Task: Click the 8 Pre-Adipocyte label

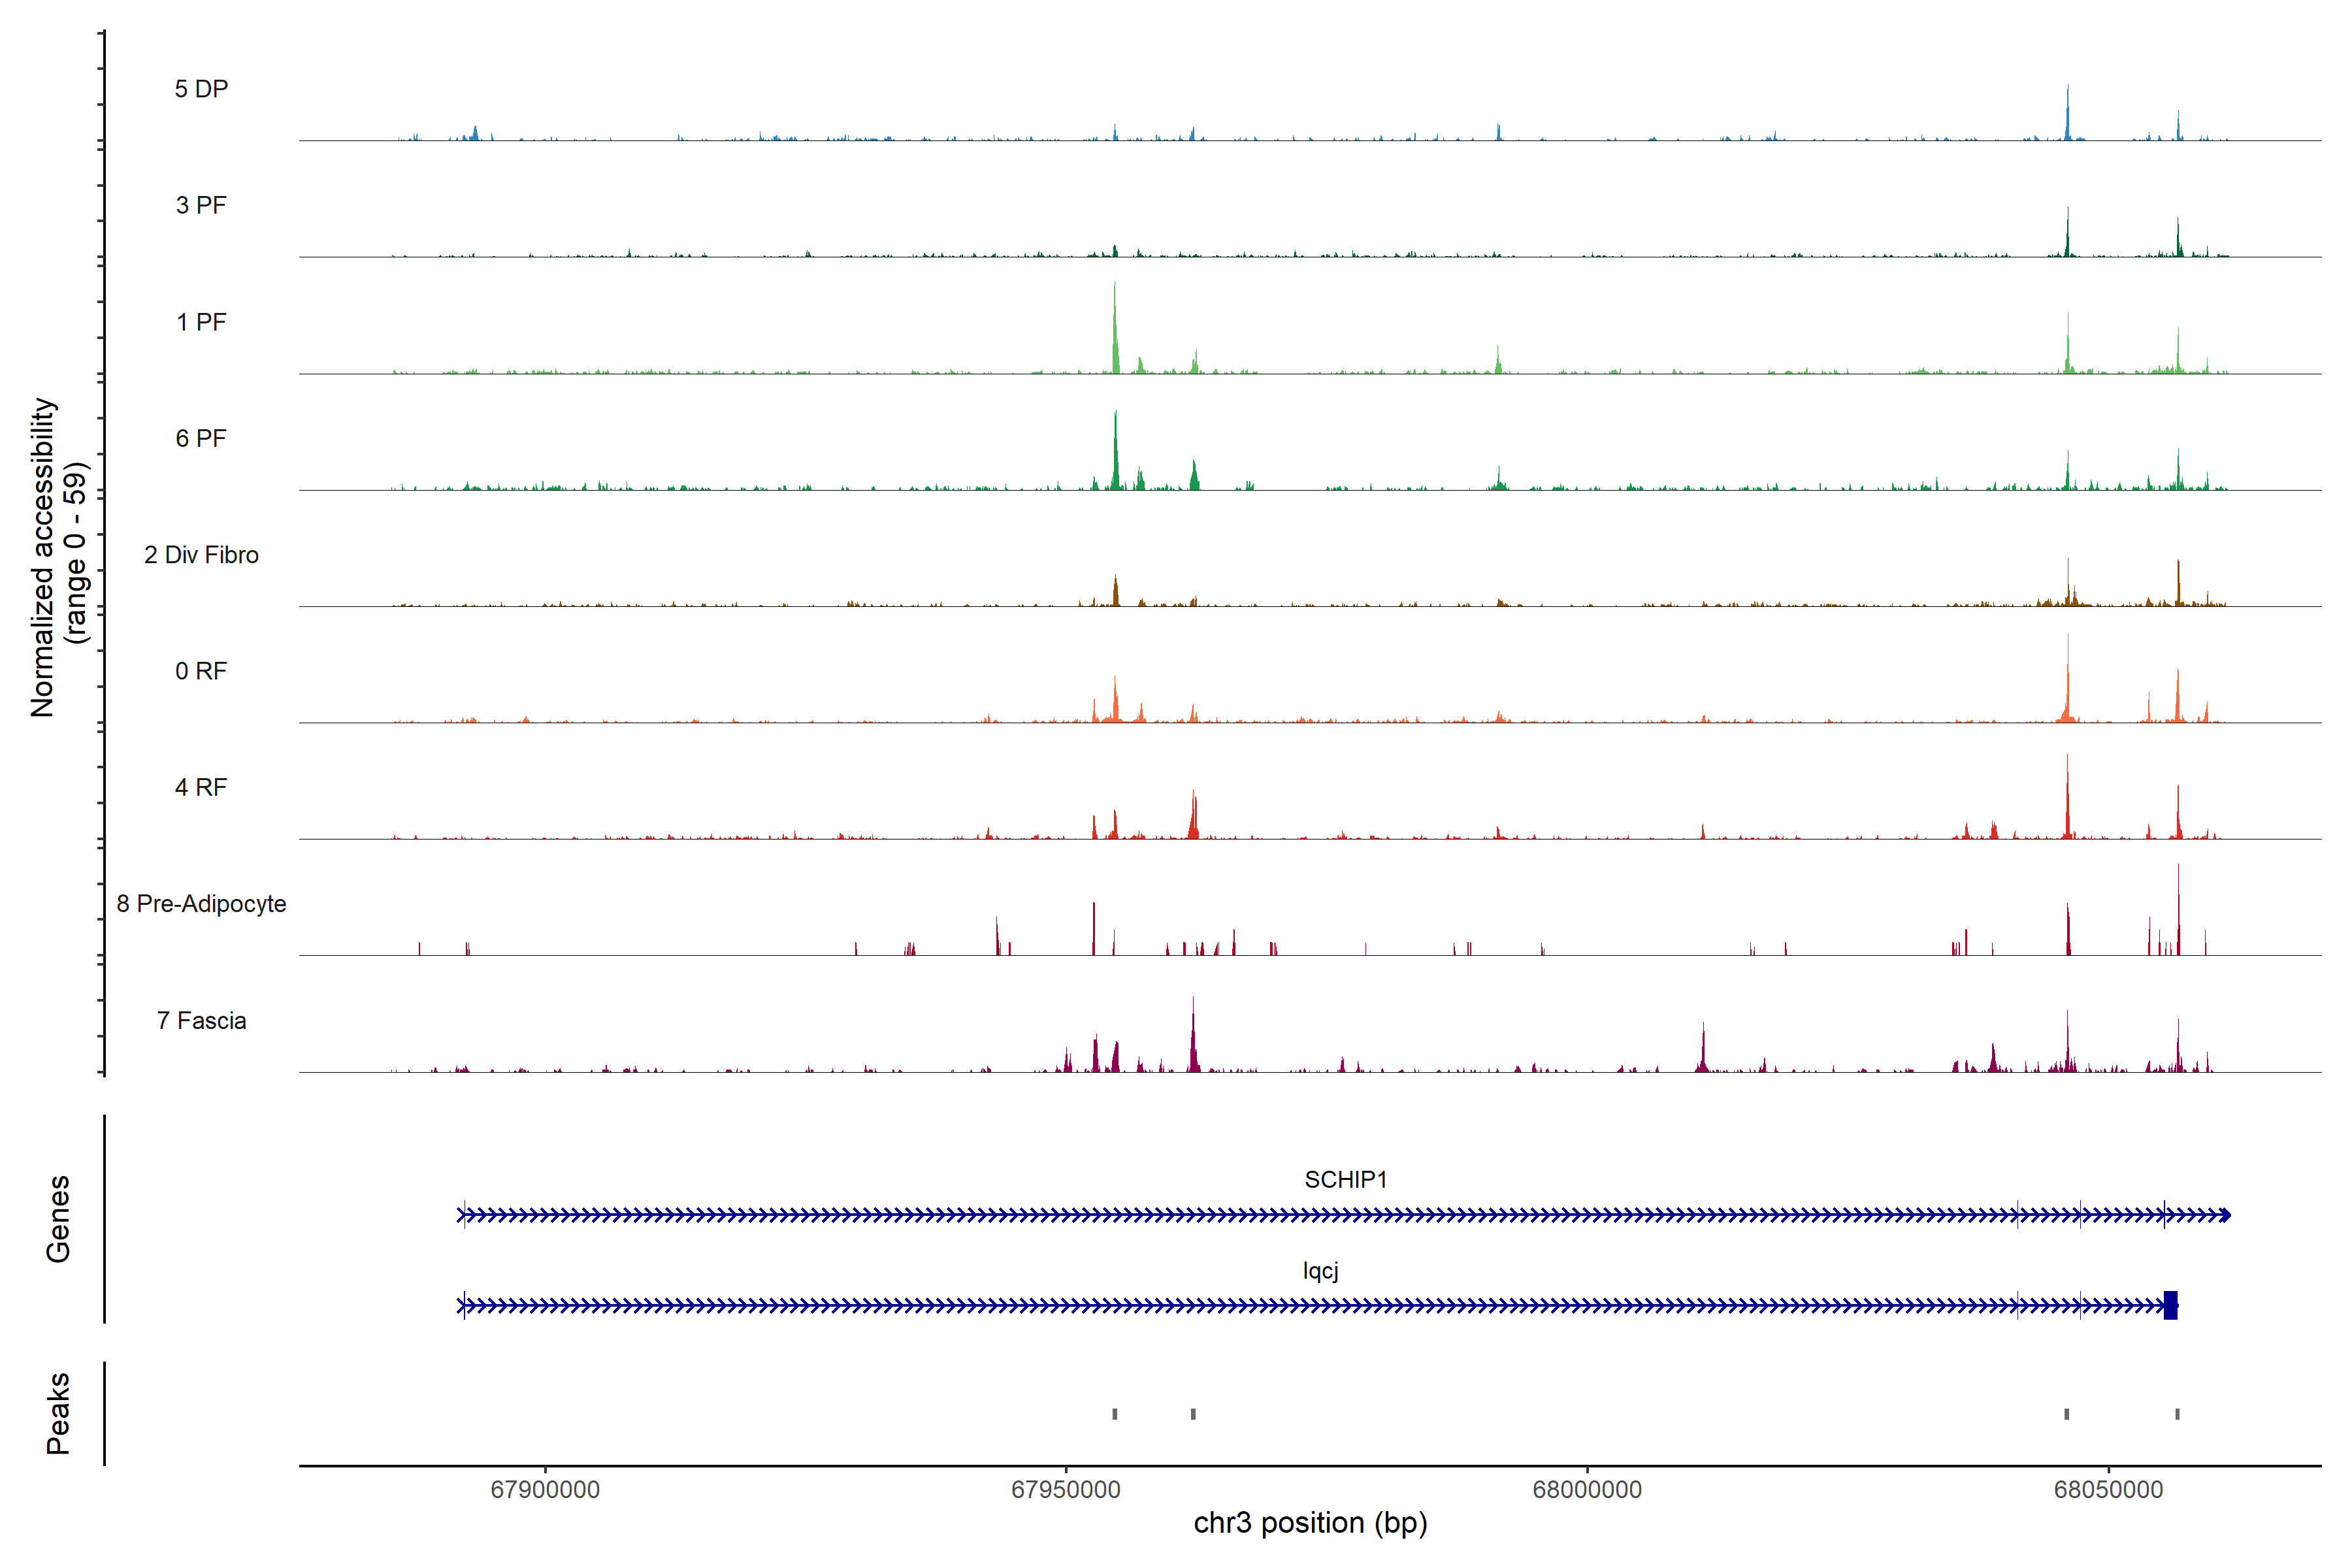Action: (x=201, y=904)
